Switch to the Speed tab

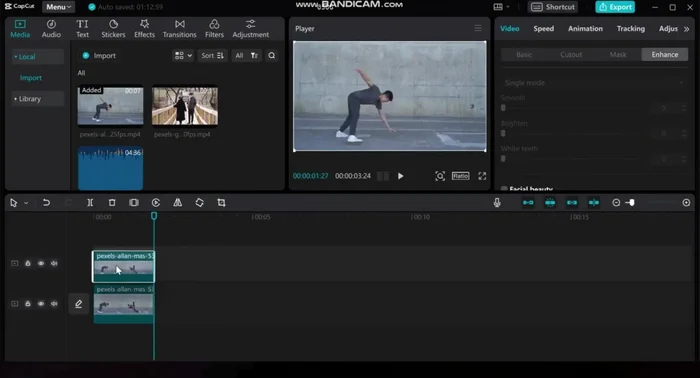click(x=543, y=29)
